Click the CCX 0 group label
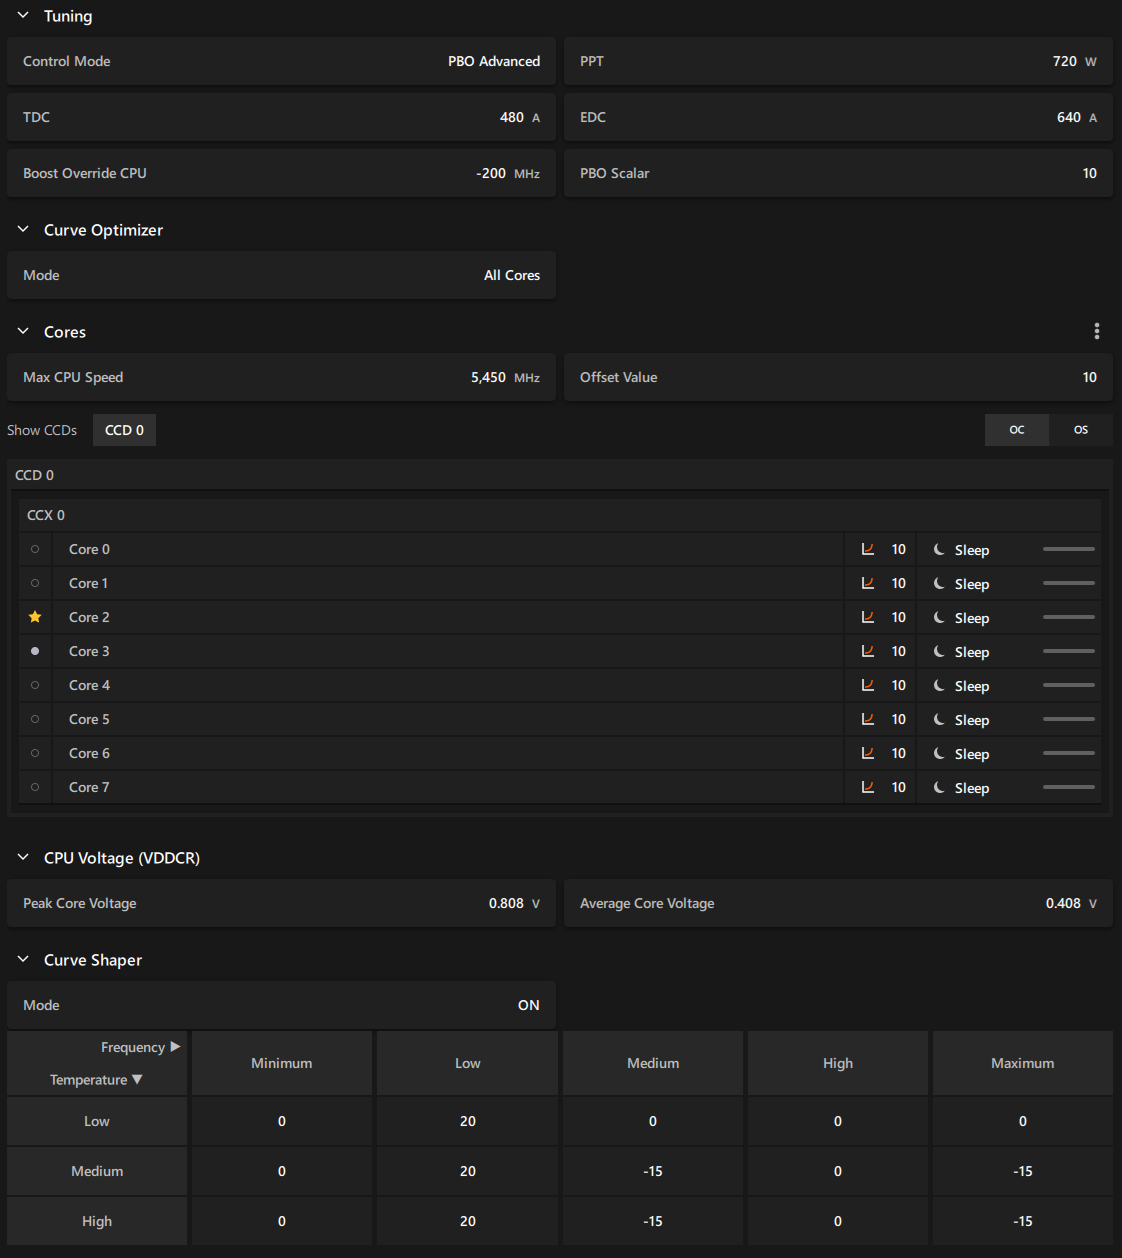This screenshot has height=1258, width=1122. coord(46,515)
